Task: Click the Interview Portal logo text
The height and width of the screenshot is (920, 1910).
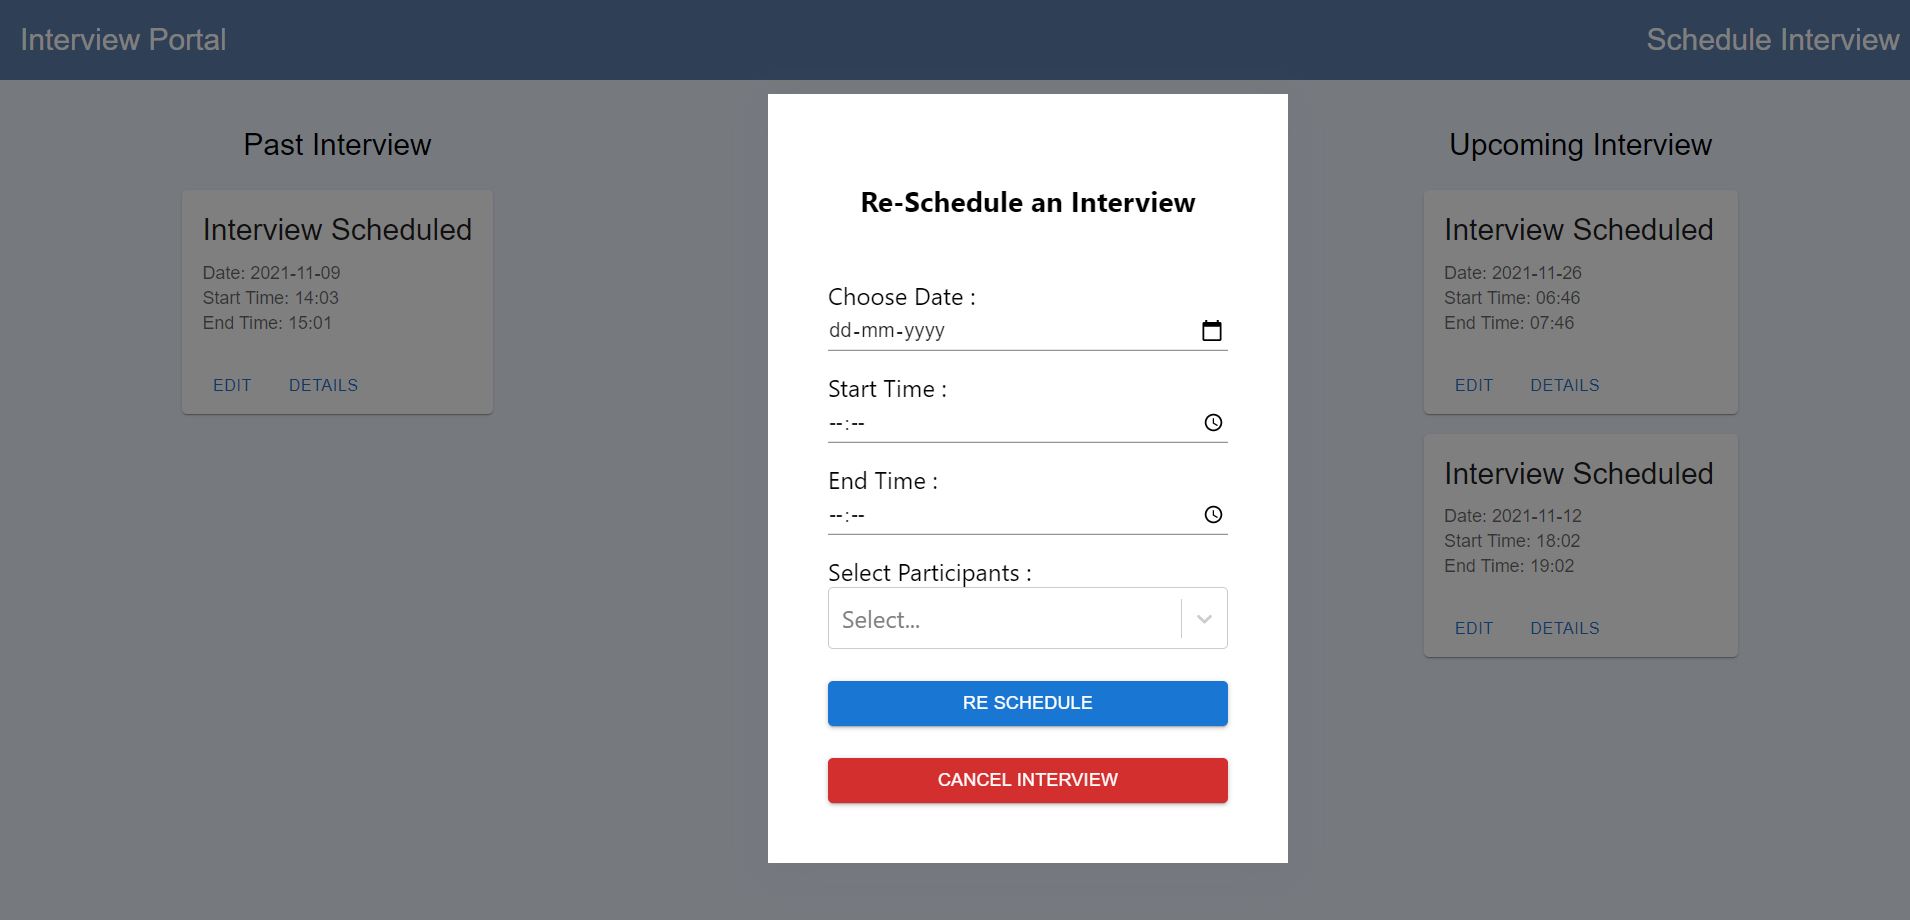Action: [123, 40]
